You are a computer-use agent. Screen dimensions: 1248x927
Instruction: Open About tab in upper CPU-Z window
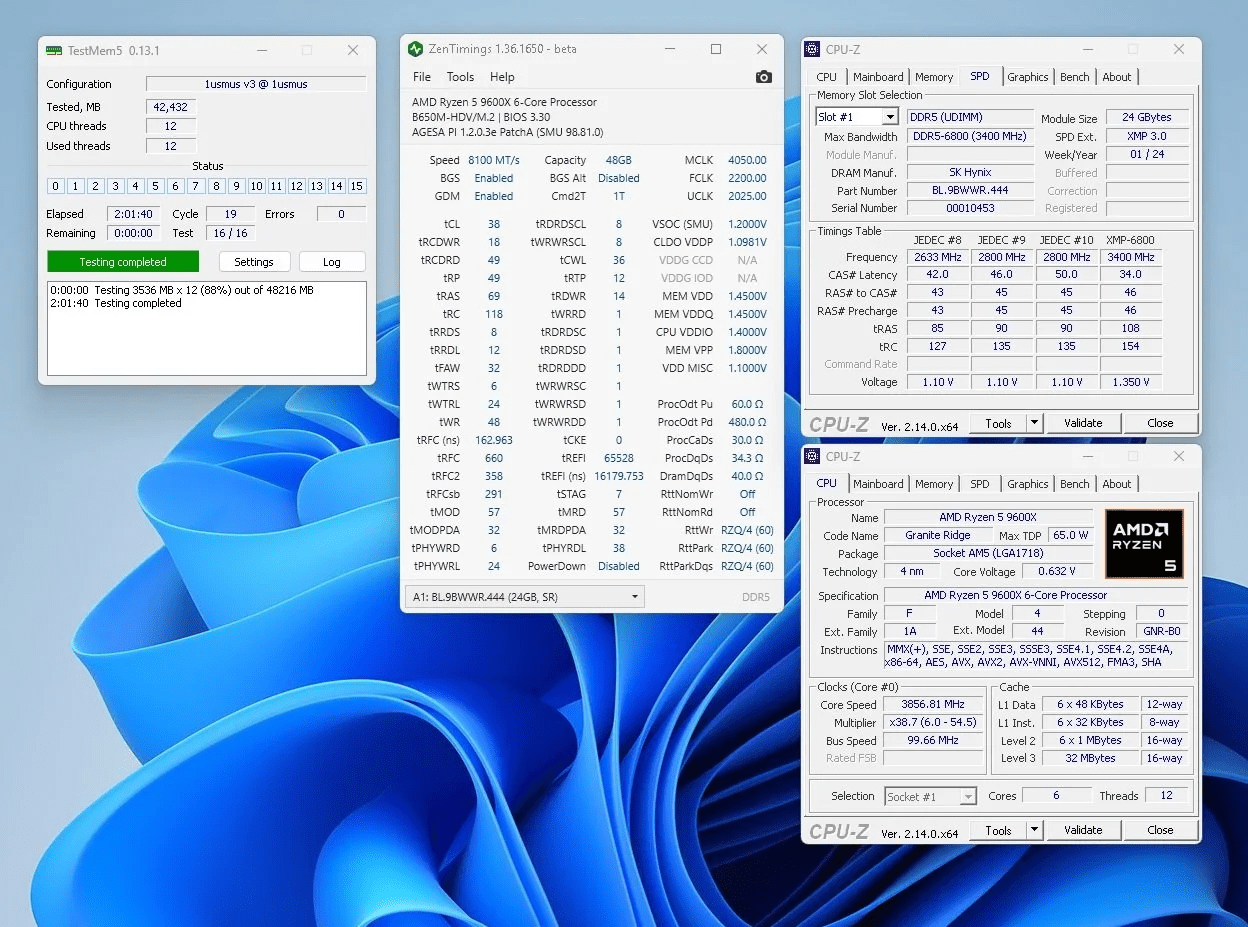coord(1117,77)
